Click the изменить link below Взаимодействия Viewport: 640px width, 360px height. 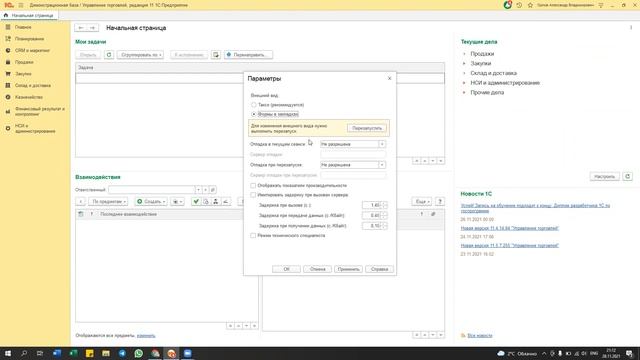pyautogui.click(x=146, y=336)
